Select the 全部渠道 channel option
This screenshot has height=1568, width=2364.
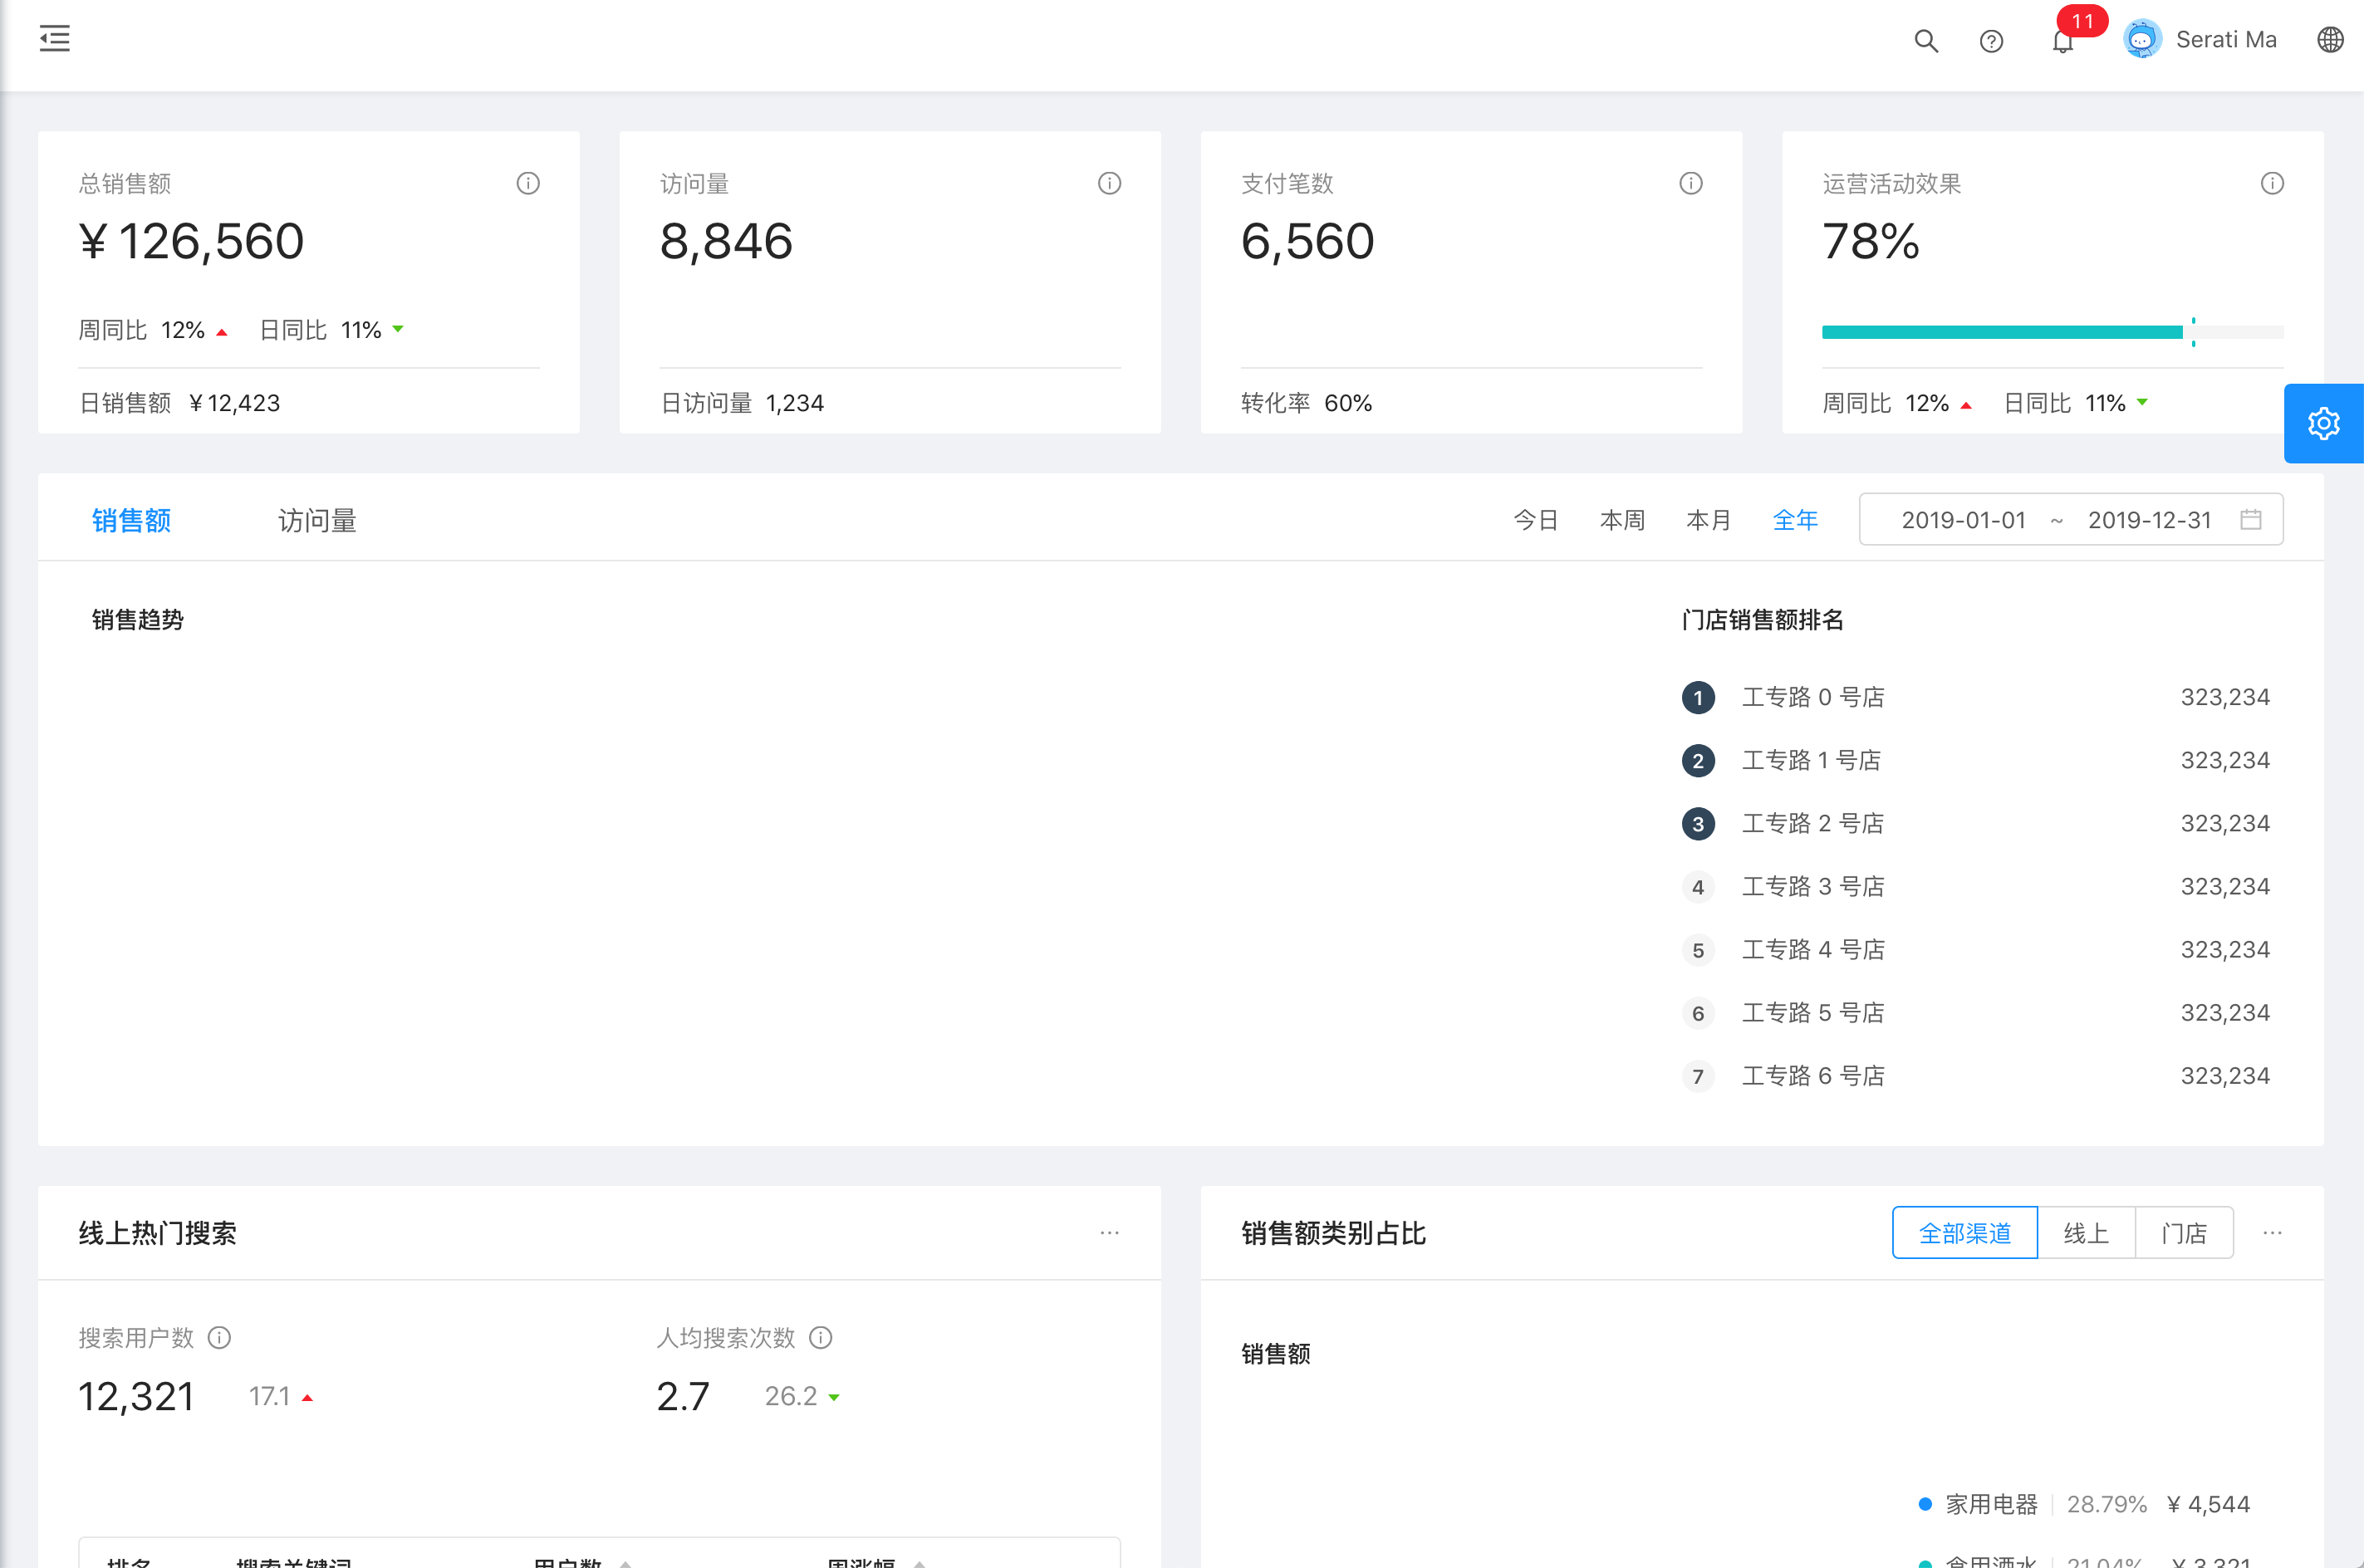point(1964,1233)
